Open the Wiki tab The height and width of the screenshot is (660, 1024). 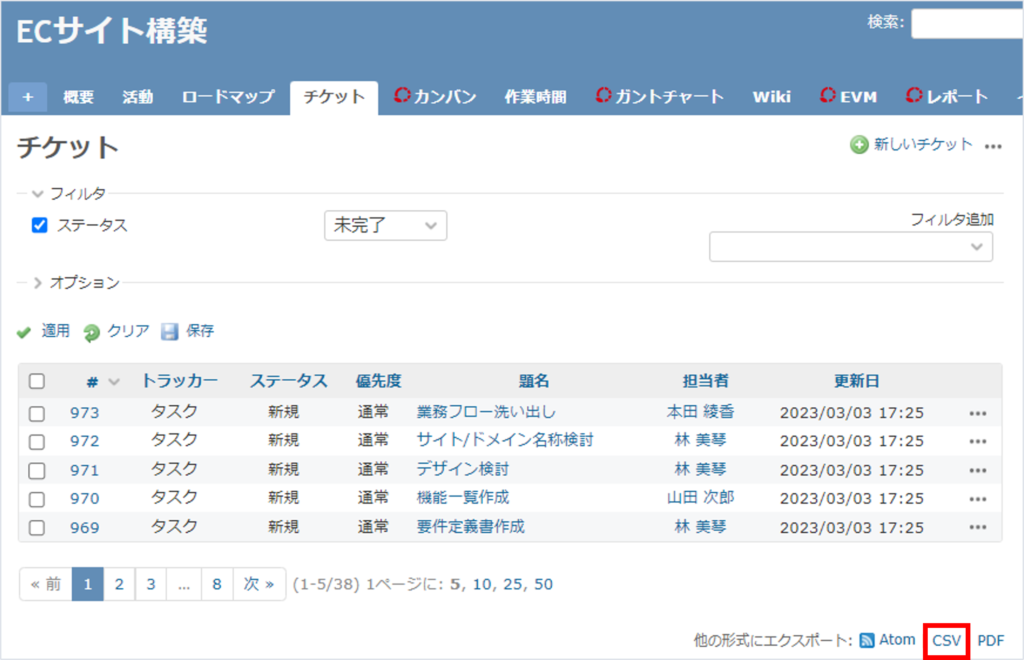[771, 96]
